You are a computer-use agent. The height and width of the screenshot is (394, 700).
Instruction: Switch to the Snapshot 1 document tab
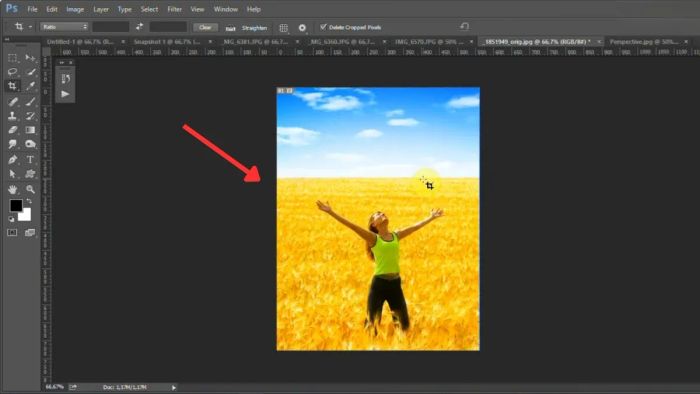tap(167, 42)
